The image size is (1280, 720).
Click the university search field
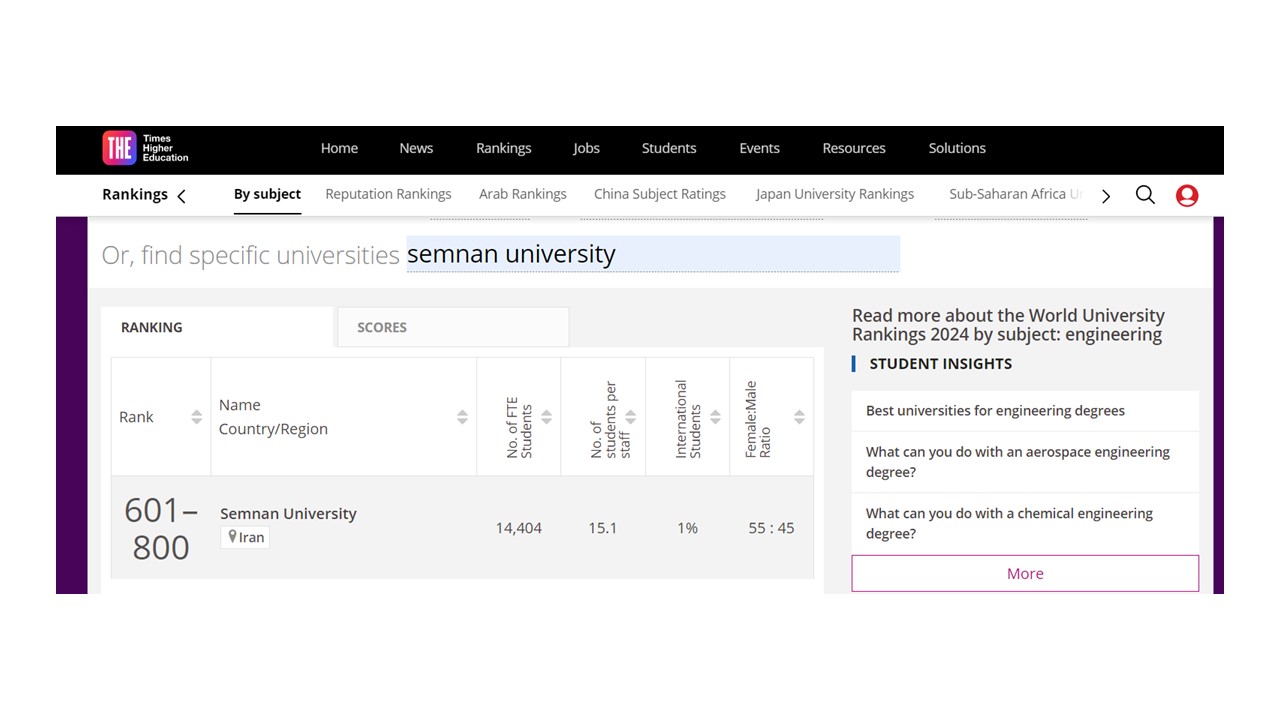653,254
